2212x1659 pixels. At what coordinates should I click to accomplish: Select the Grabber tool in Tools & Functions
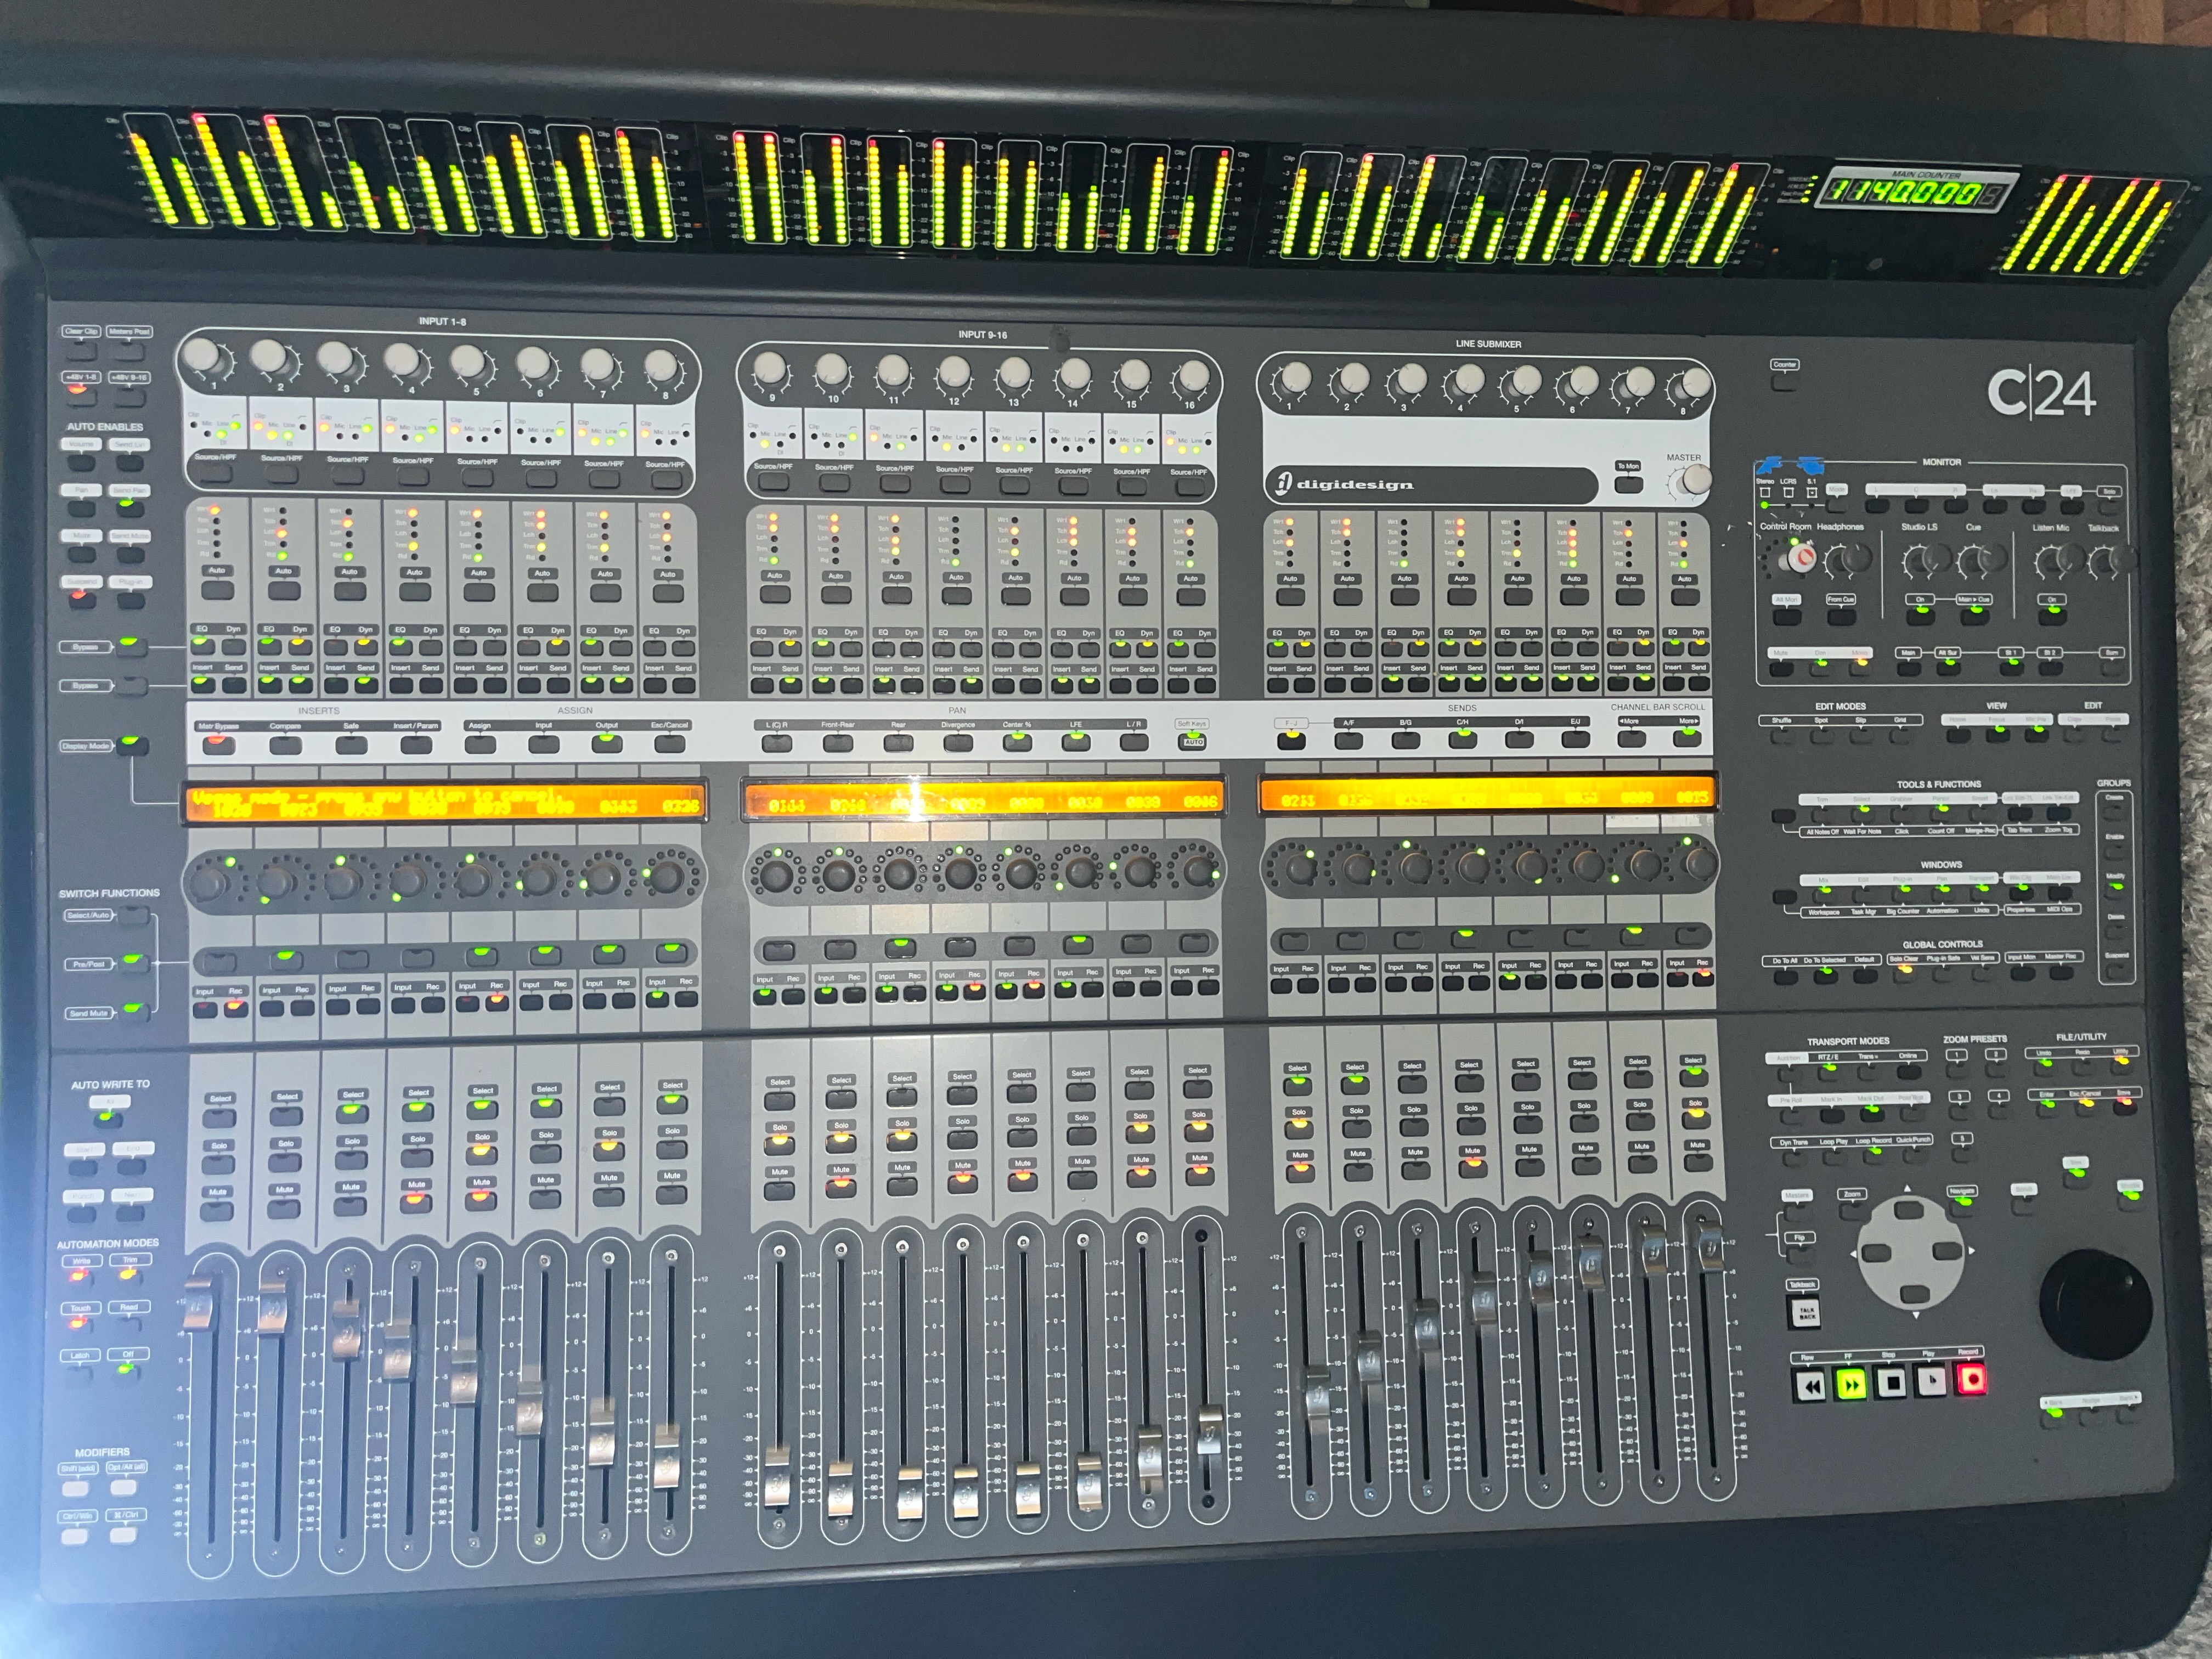click(1903, 815)
